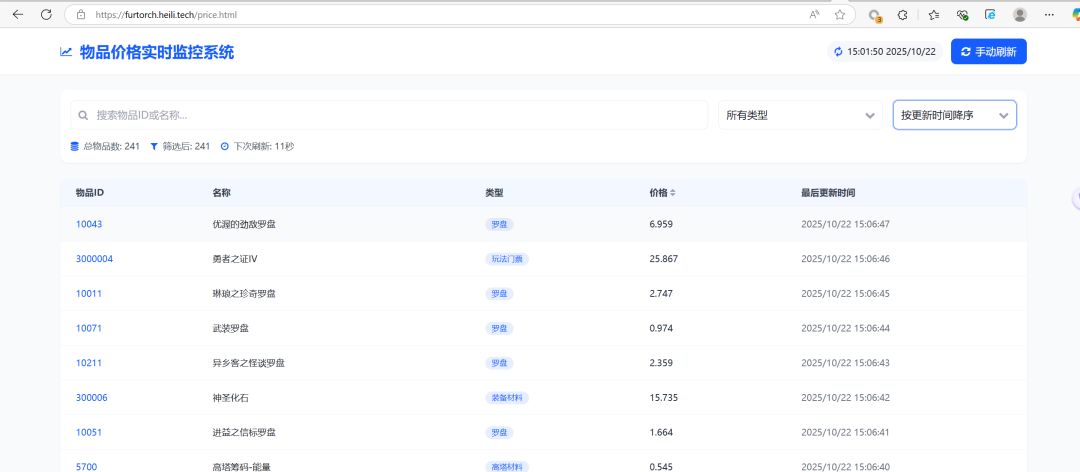Image resolution: width=1080 pixels, height=472 pixels.
Task: Click item name 琳琅之珍奇罗盘
Action: coord(245,294)
